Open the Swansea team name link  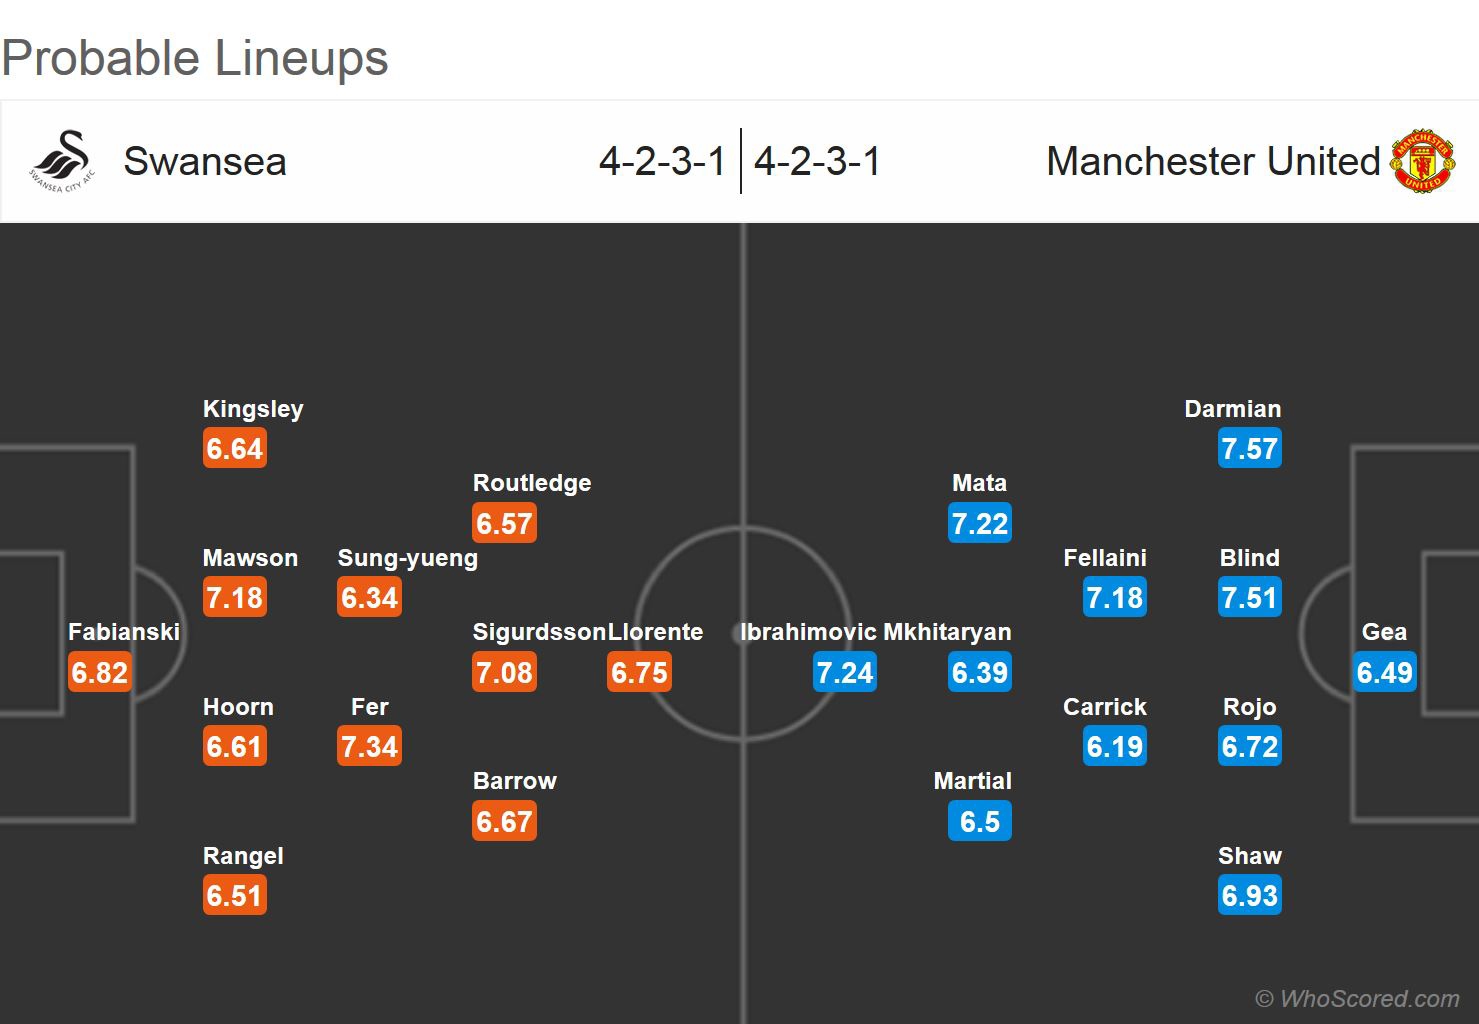205,162
